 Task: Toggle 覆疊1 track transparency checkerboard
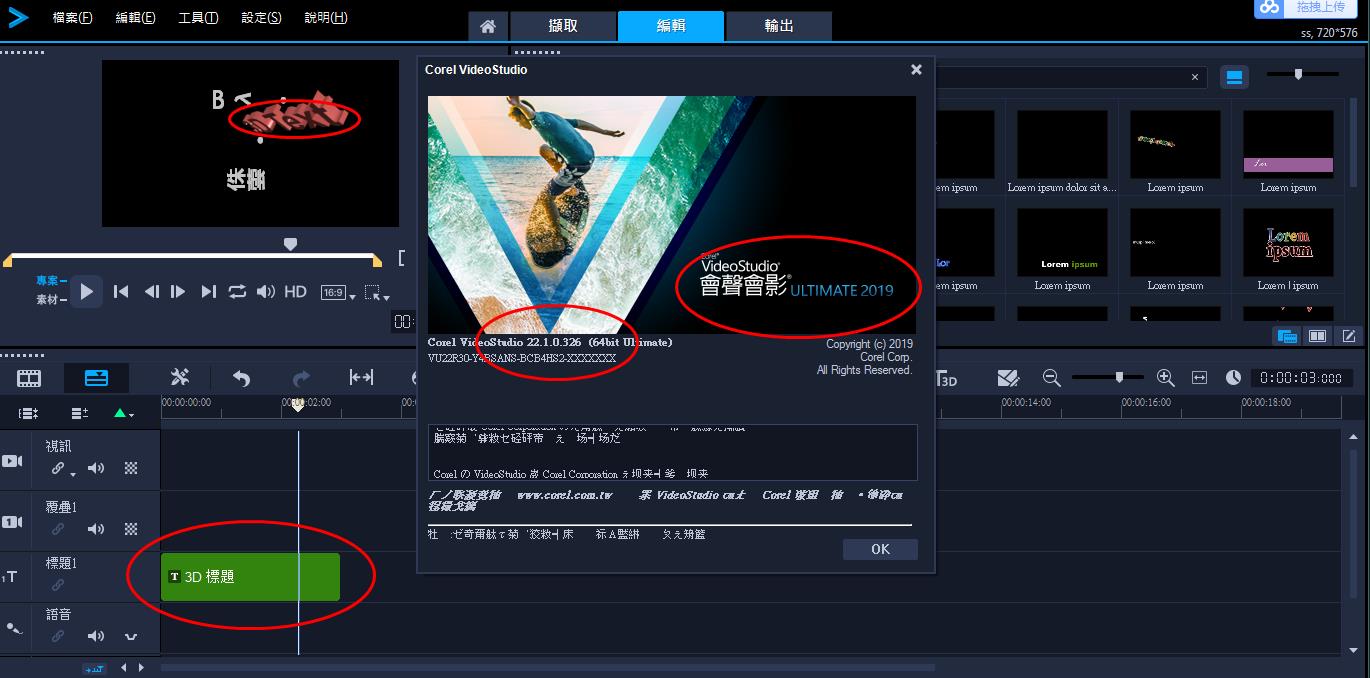[x=131, y=529]
